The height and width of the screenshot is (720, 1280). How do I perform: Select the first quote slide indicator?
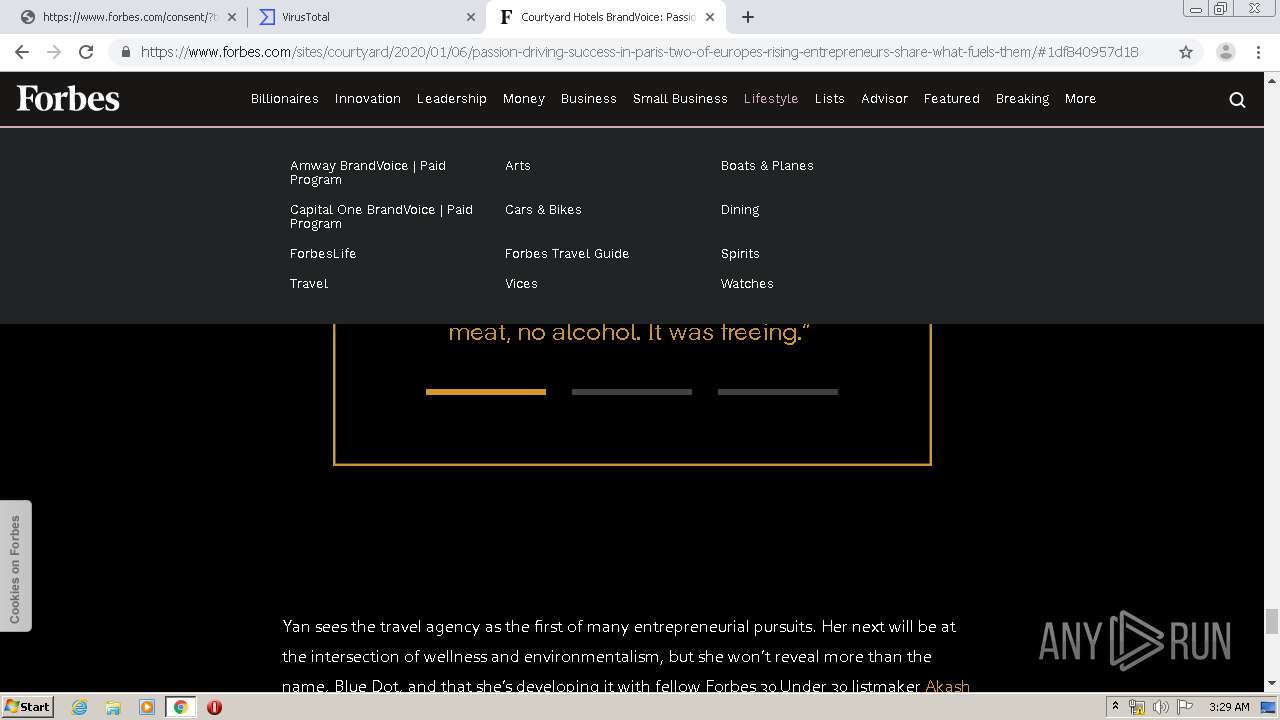(486, 392)
